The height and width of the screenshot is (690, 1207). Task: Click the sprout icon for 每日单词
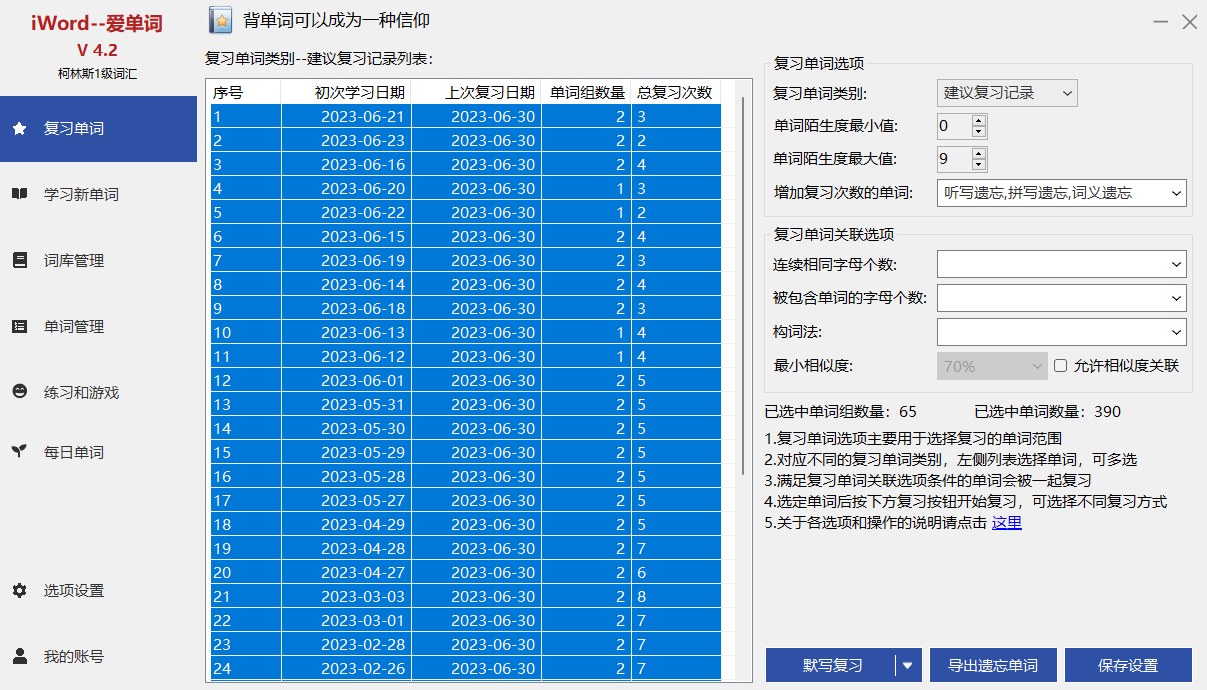click(x=19, y=452)
